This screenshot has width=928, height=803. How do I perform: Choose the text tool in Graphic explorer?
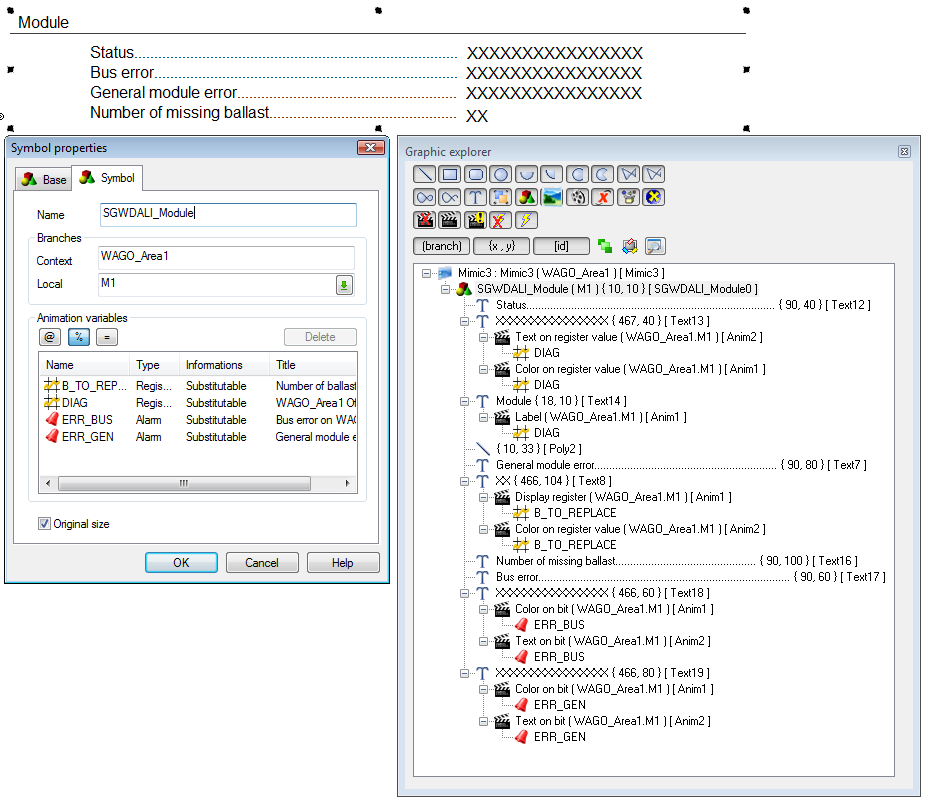click(x=476, y=197)
